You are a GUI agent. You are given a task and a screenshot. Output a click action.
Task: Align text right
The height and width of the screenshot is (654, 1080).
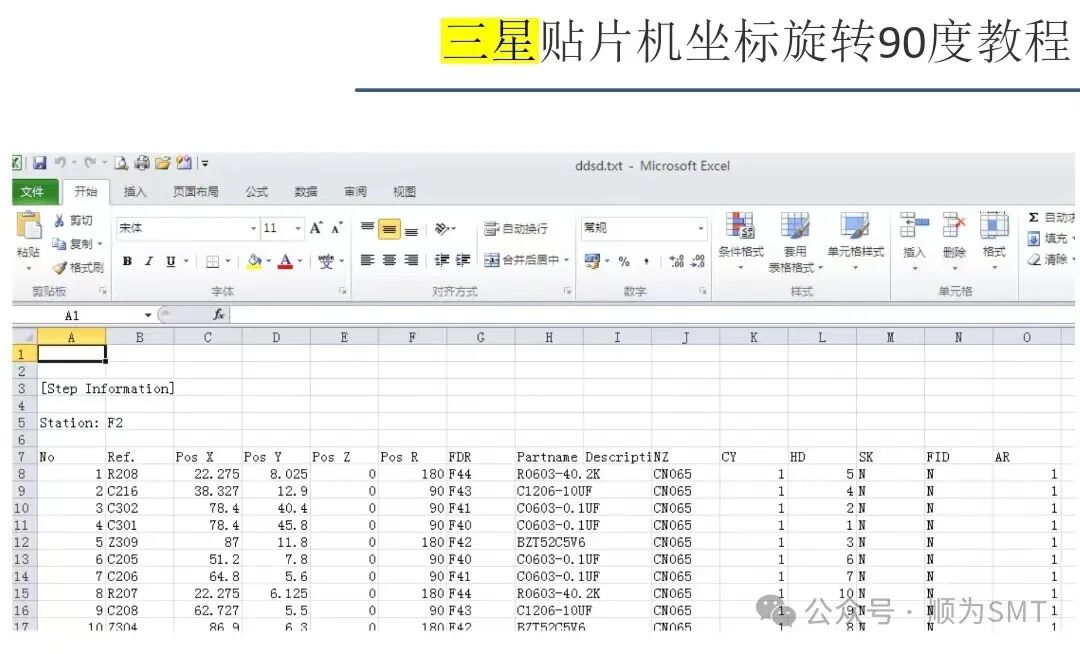[x=411, y=260]
